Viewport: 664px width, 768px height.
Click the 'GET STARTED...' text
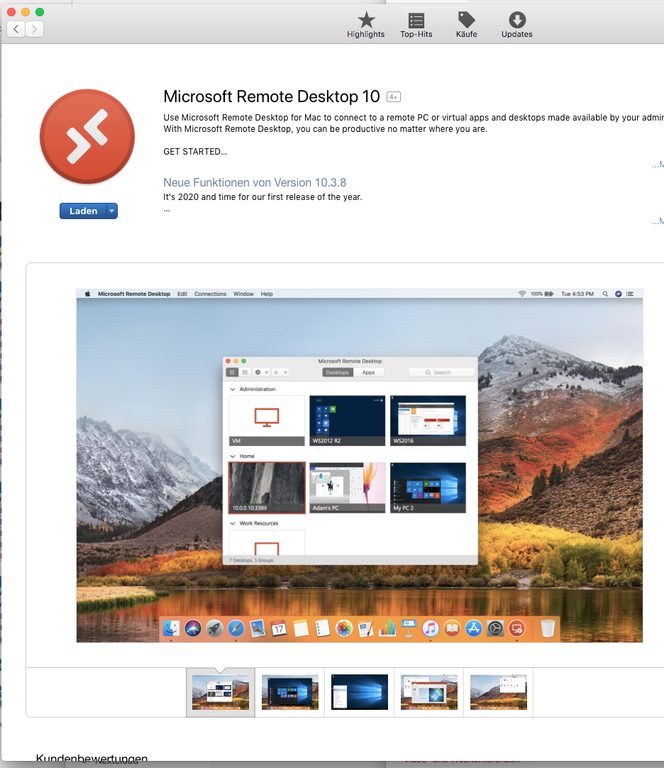pos(195,152)
